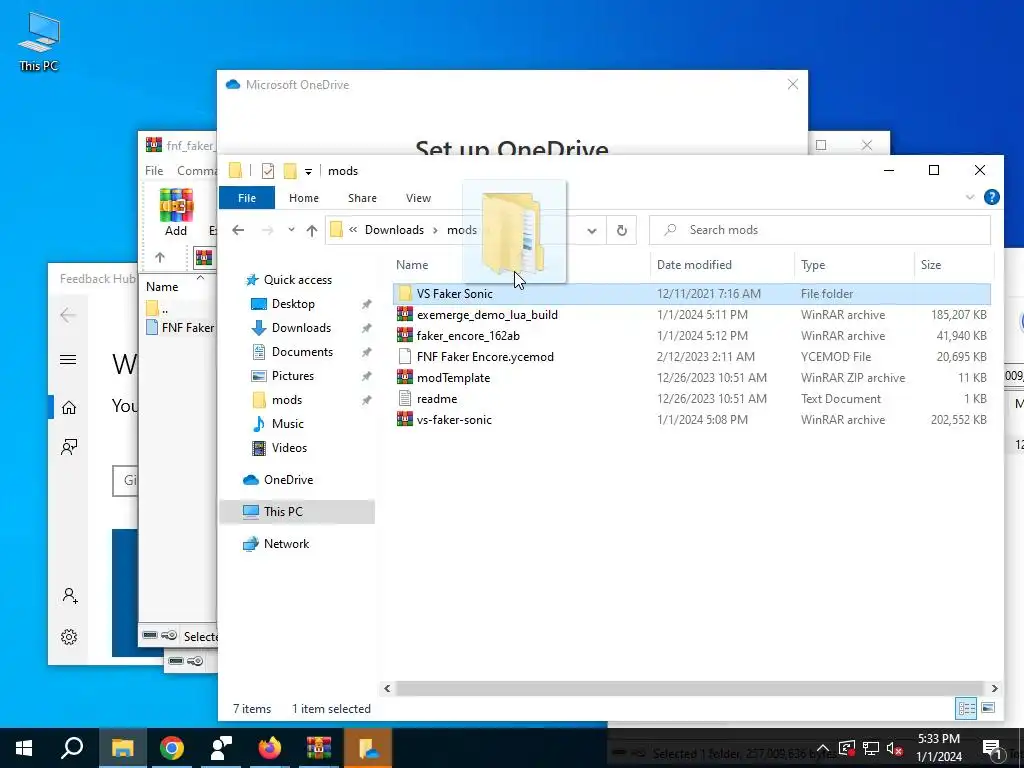Close the Microsoft OneDrive setup window
1024x768 pixels.
click(793, 84)
